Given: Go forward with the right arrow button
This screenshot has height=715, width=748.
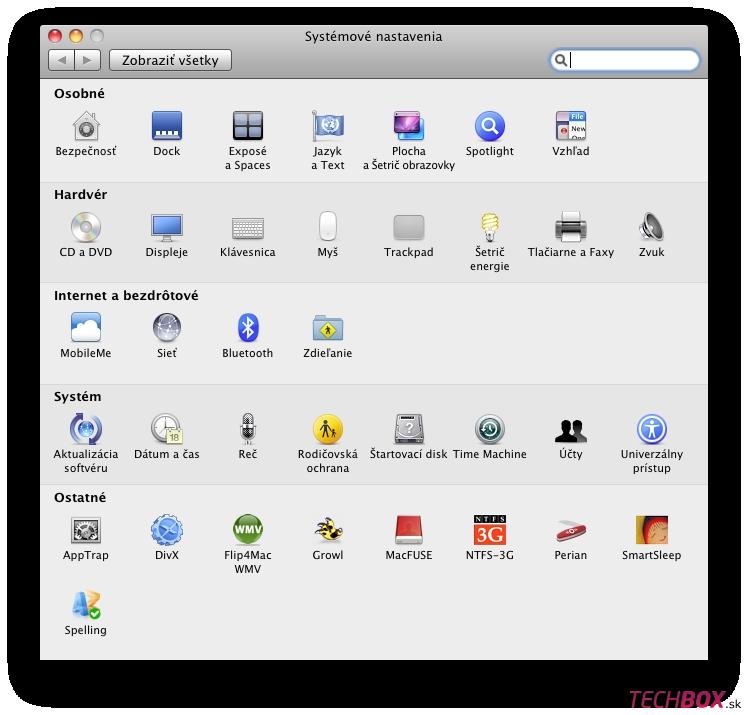Looking at the screenshot, I should 87,60.
